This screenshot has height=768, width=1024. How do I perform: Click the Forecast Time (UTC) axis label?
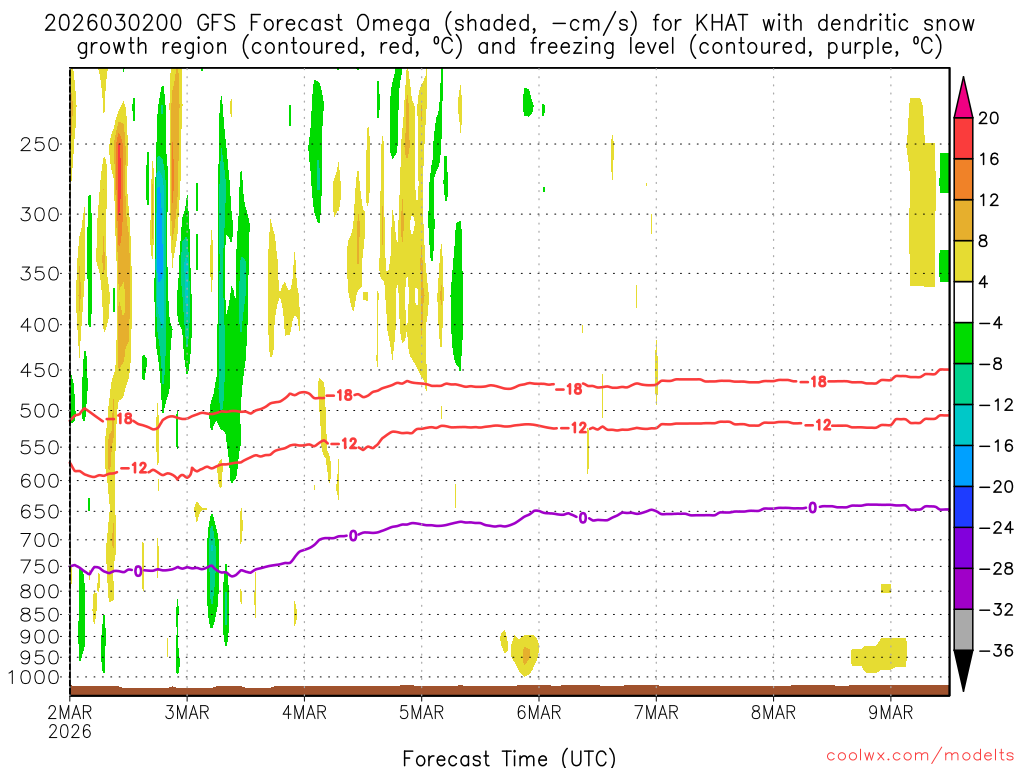509,758
